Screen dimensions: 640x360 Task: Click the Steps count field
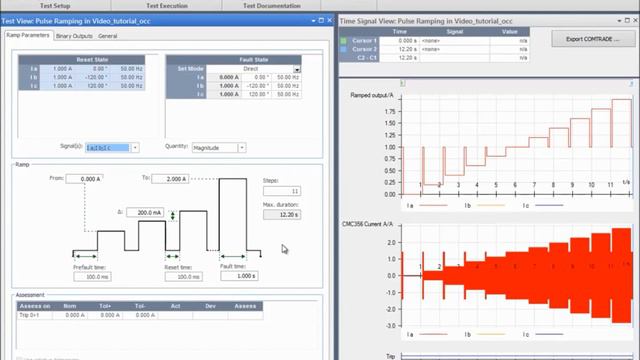coord(282,191)
